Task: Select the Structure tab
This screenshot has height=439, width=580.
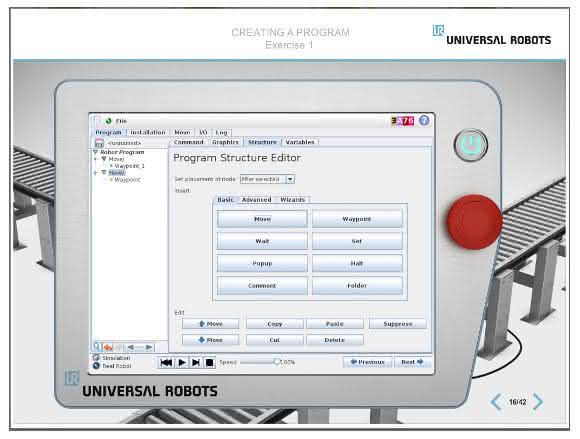Action: tap(262, 142)
